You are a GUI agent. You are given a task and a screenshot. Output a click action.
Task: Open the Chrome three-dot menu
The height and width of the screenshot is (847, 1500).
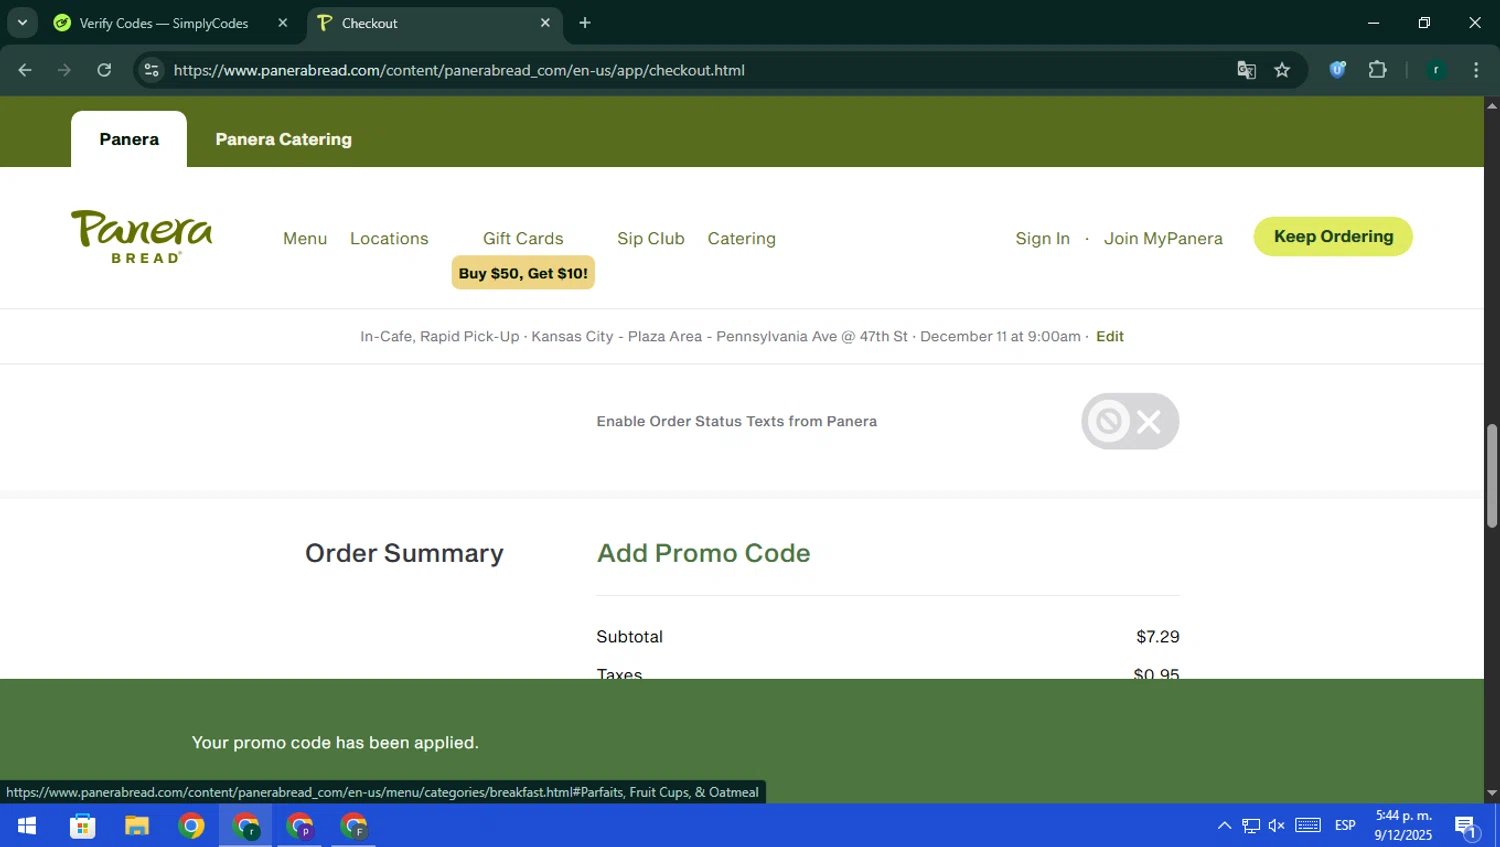click(1476, 70)
